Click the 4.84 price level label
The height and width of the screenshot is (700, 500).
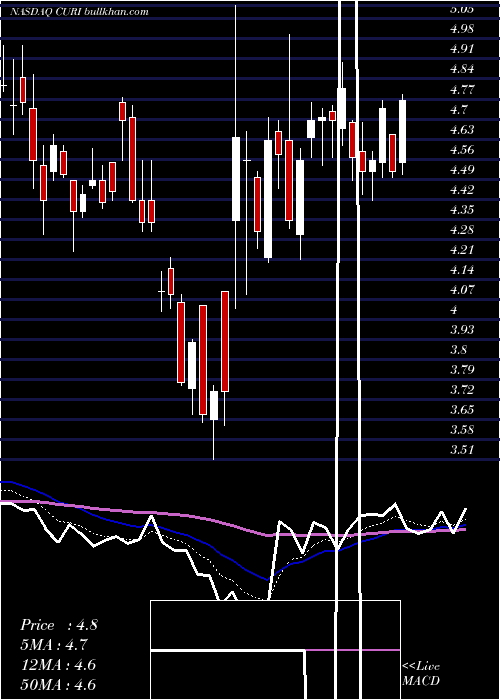coord(462,69)
